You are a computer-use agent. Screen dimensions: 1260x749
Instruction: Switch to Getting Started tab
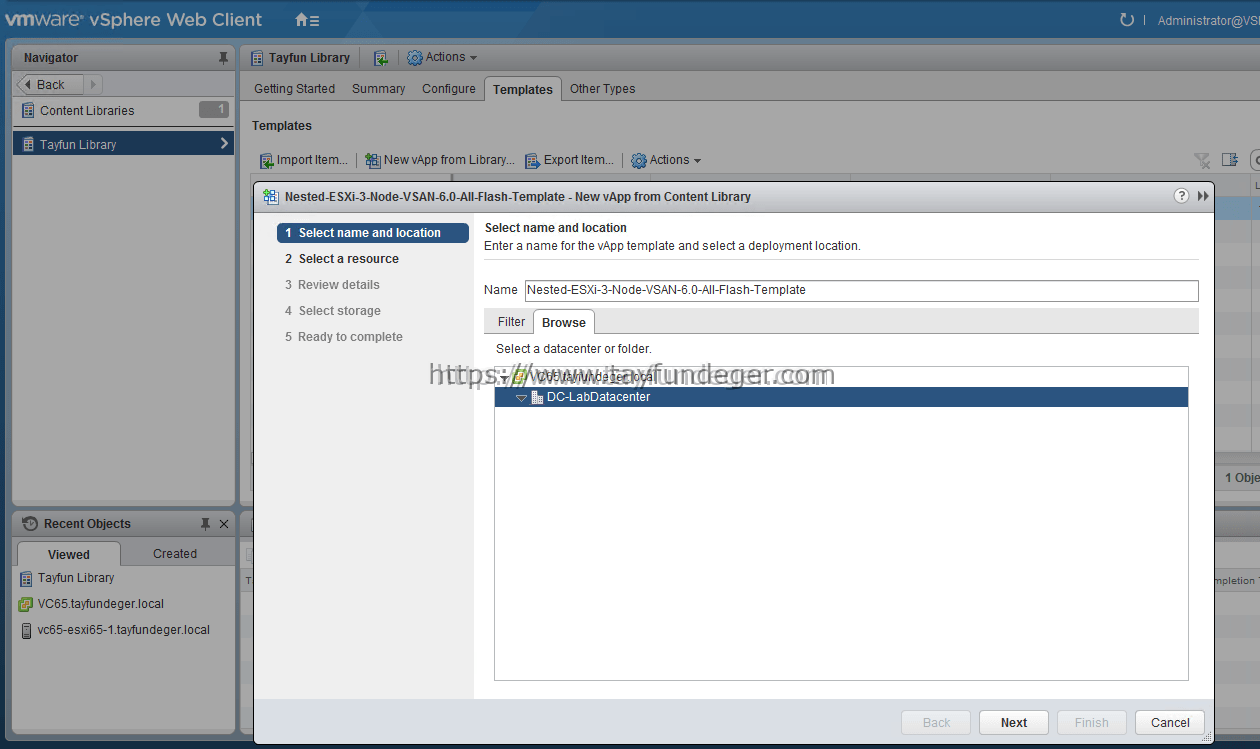(294, 89)
